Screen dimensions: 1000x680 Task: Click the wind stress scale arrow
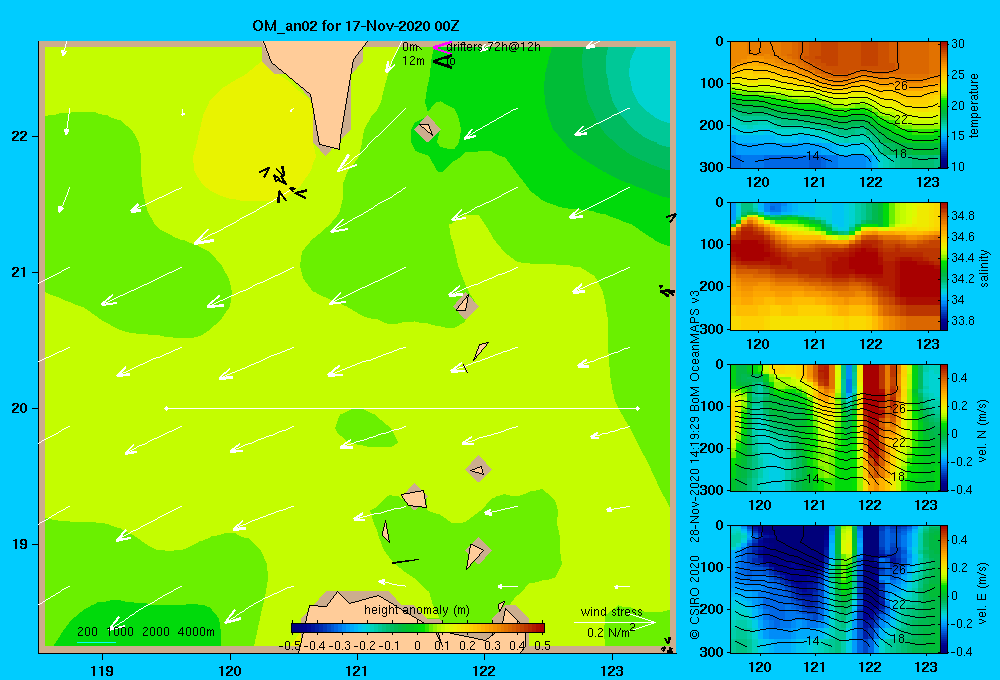(x=614, y=622)
